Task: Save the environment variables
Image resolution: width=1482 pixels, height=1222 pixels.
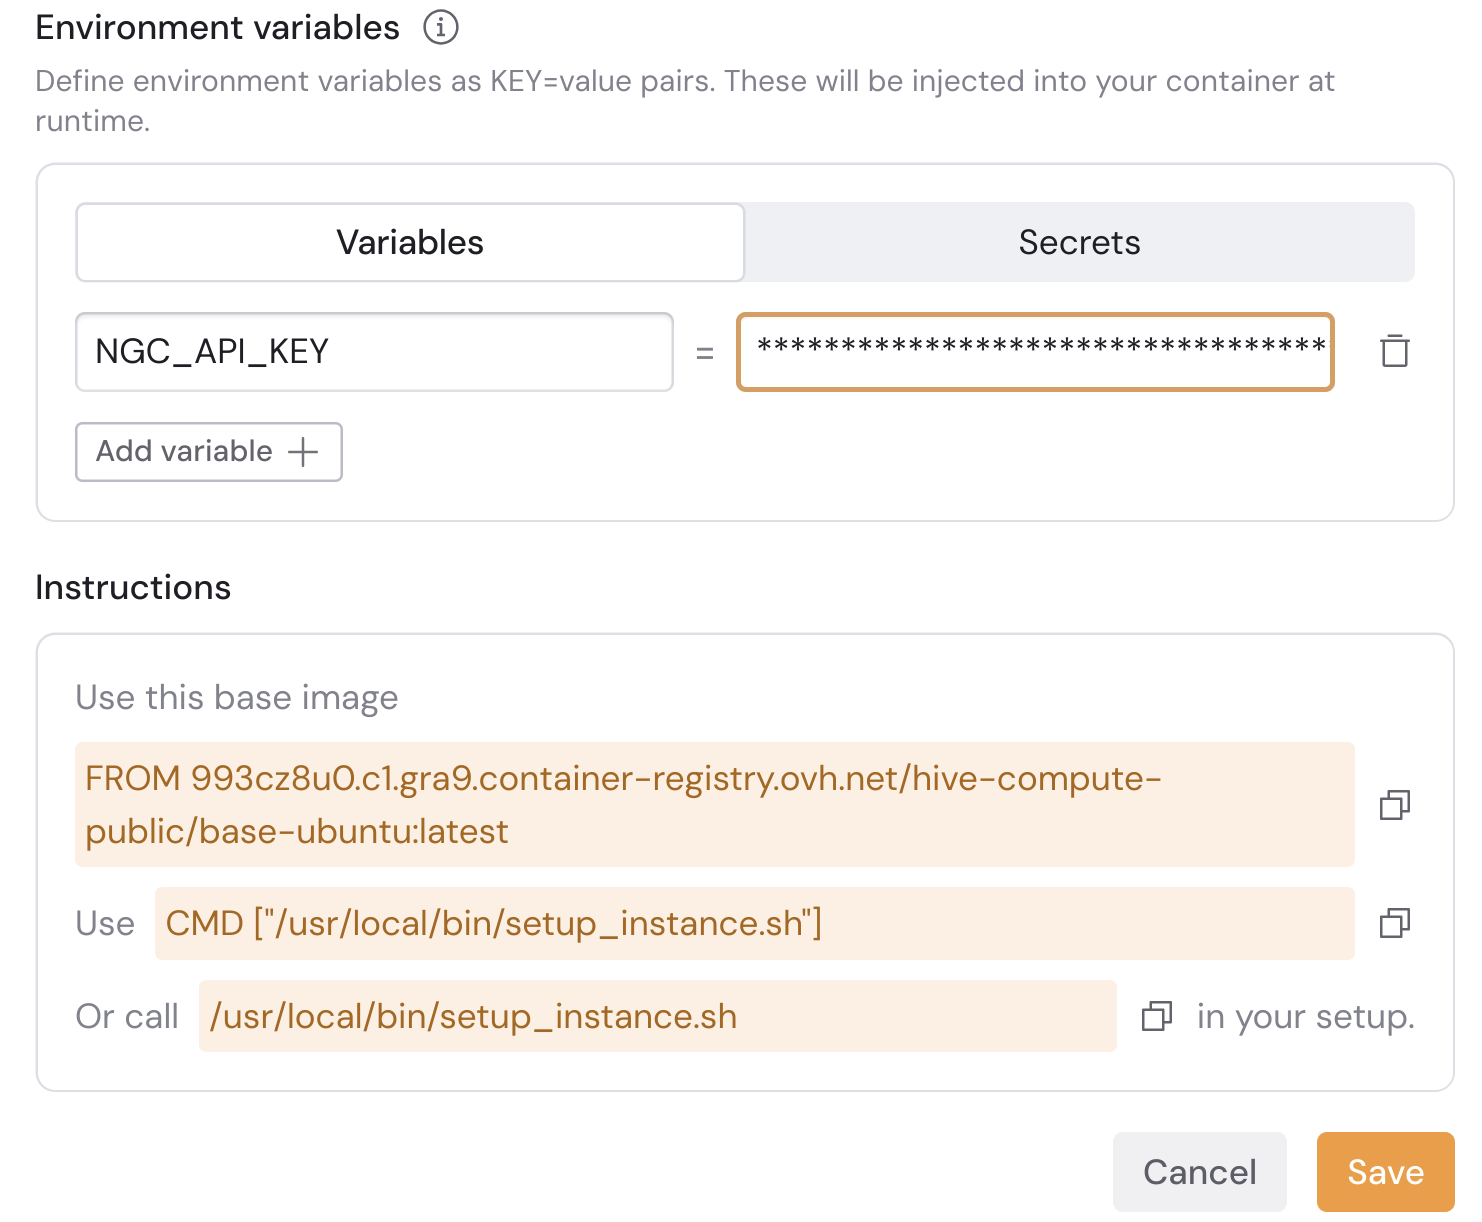Action: [x=1385, y=1172]
